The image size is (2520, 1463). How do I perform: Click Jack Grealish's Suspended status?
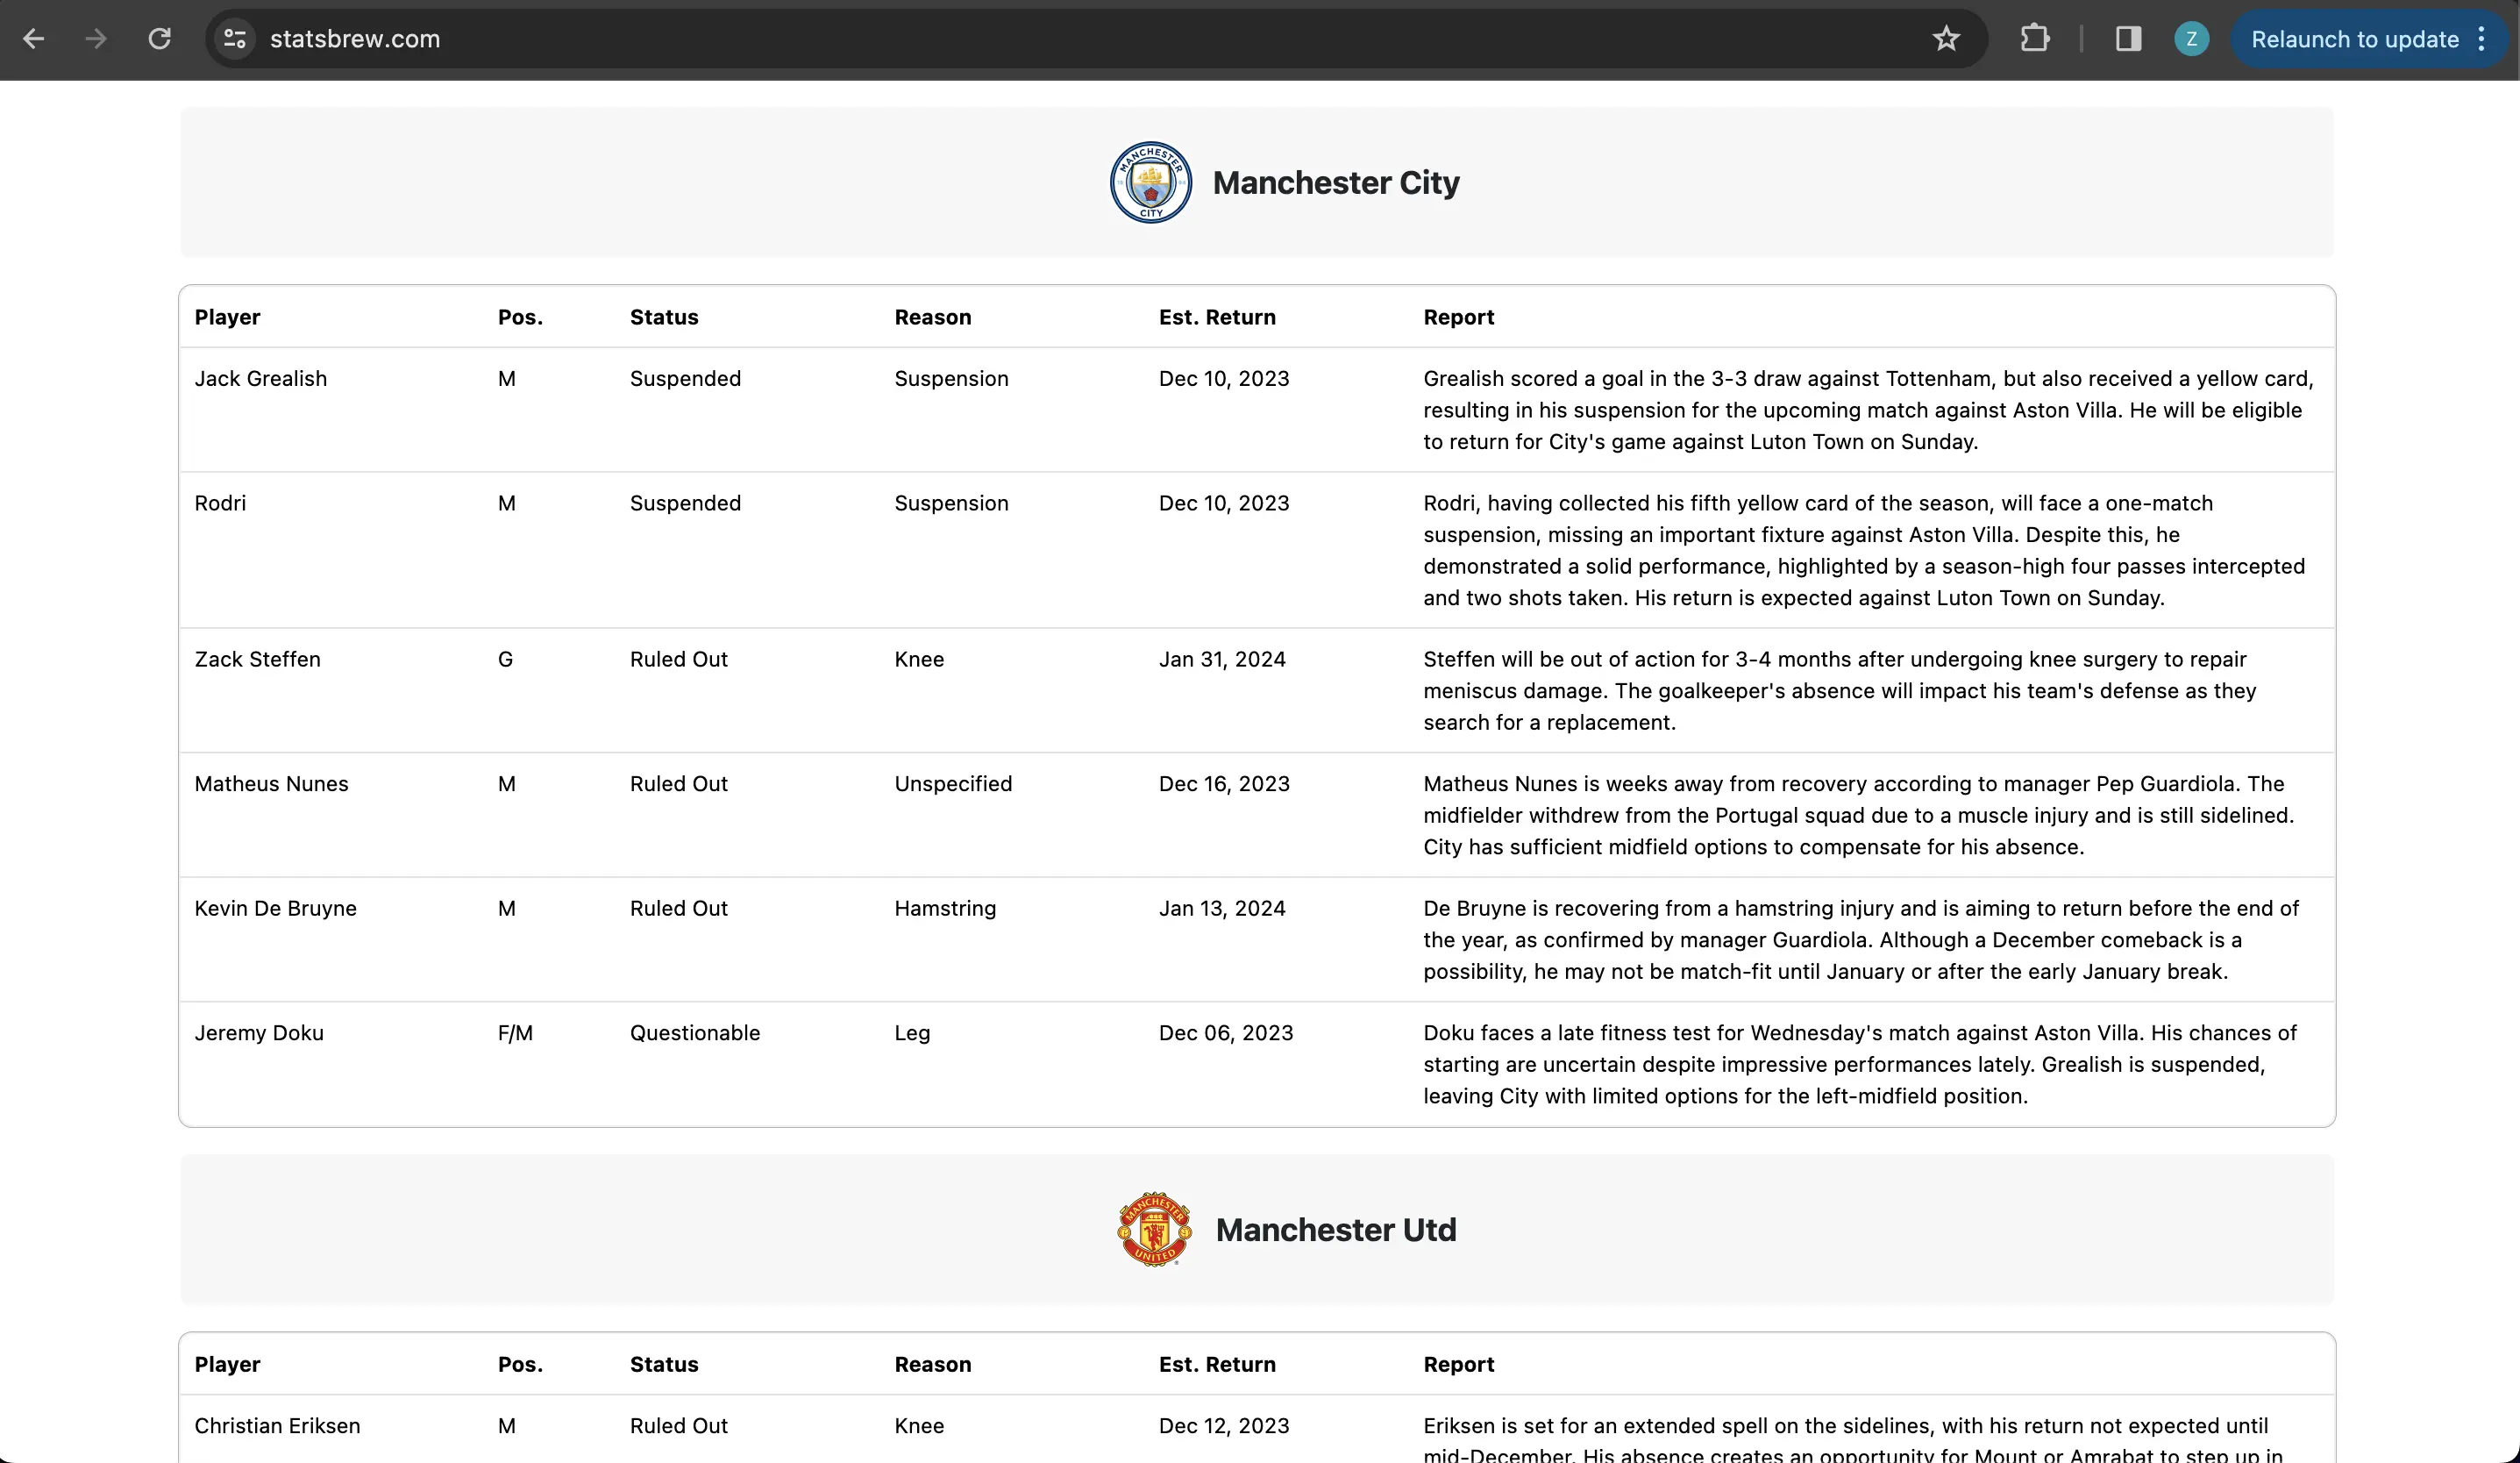coord(685,379)
